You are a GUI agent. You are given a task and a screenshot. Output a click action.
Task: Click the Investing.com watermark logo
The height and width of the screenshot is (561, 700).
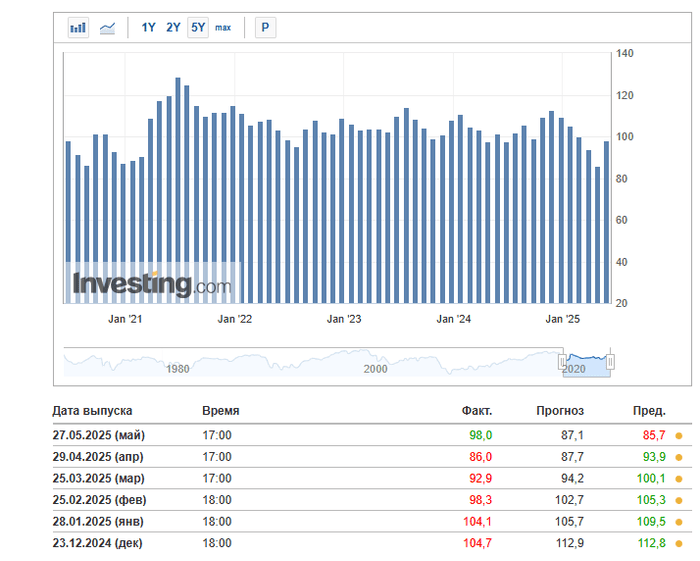[x=152, y=284]
